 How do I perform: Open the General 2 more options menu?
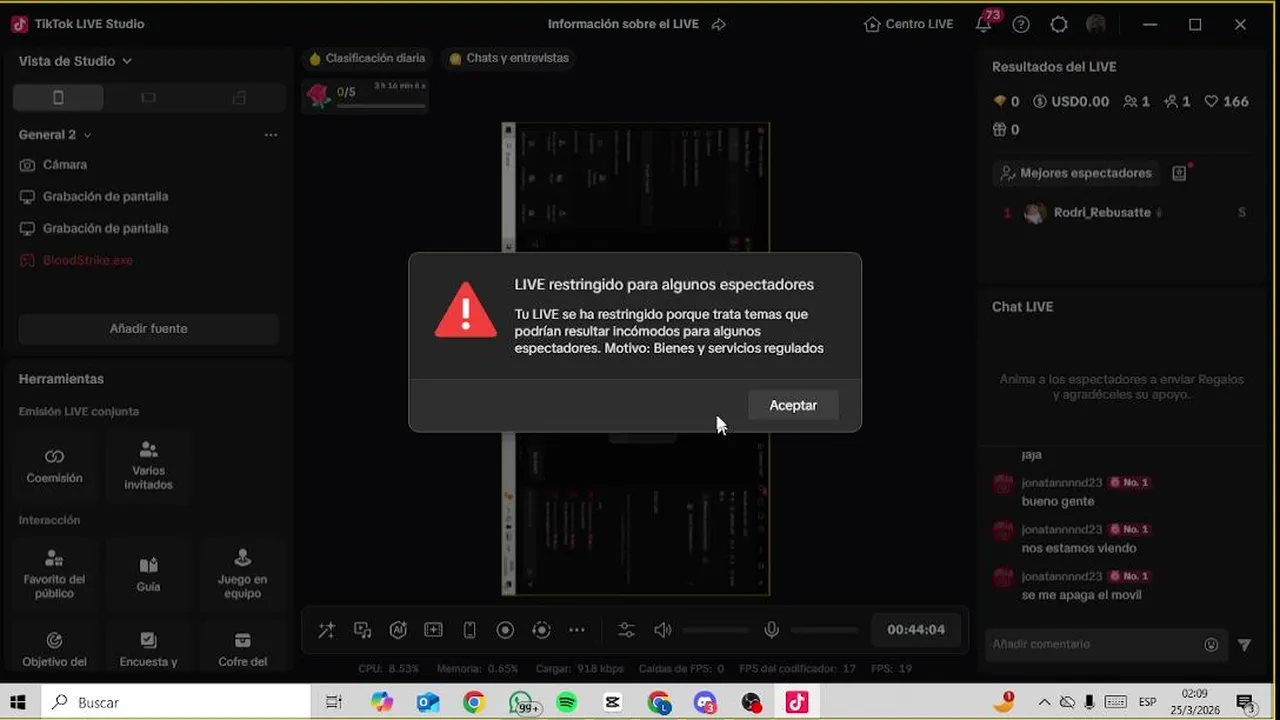pos(271,134)
